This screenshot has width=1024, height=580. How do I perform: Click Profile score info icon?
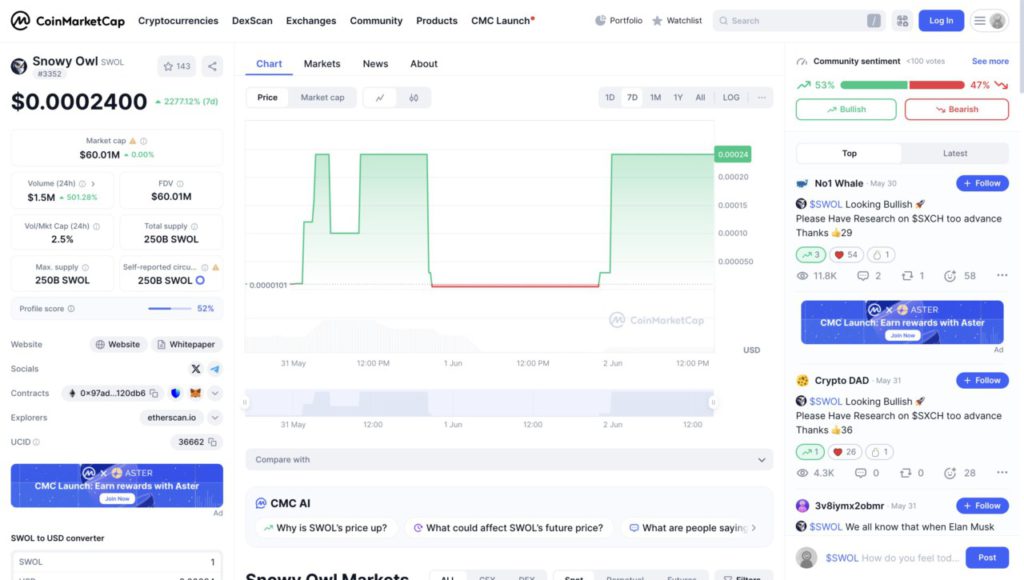click(x=71, y=308)
